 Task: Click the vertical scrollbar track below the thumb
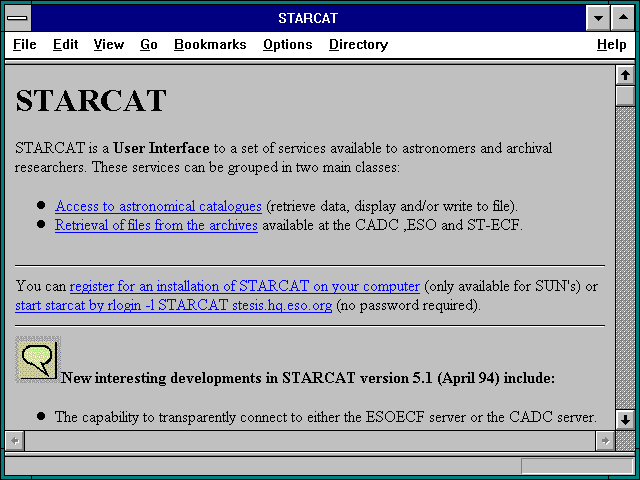625,257
